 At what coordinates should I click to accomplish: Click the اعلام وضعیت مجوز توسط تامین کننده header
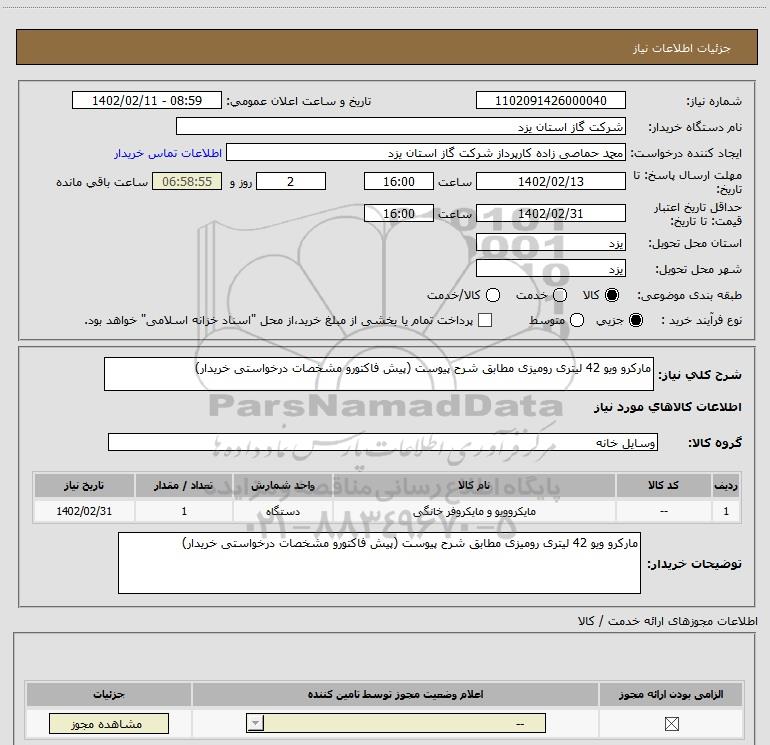pos(395,694)
